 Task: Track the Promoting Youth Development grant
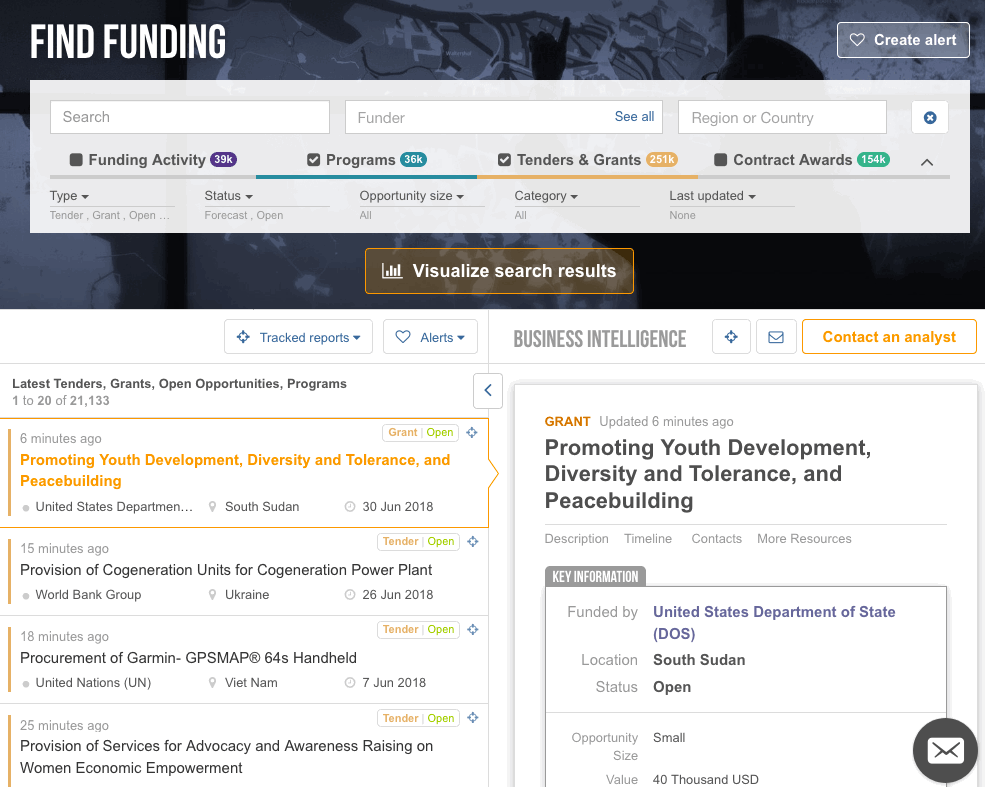point(472,432)
